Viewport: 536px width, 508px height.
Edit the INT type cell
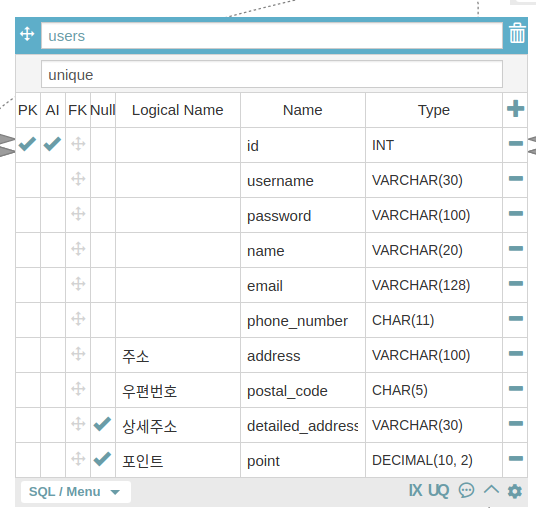[x=434, y=145]
